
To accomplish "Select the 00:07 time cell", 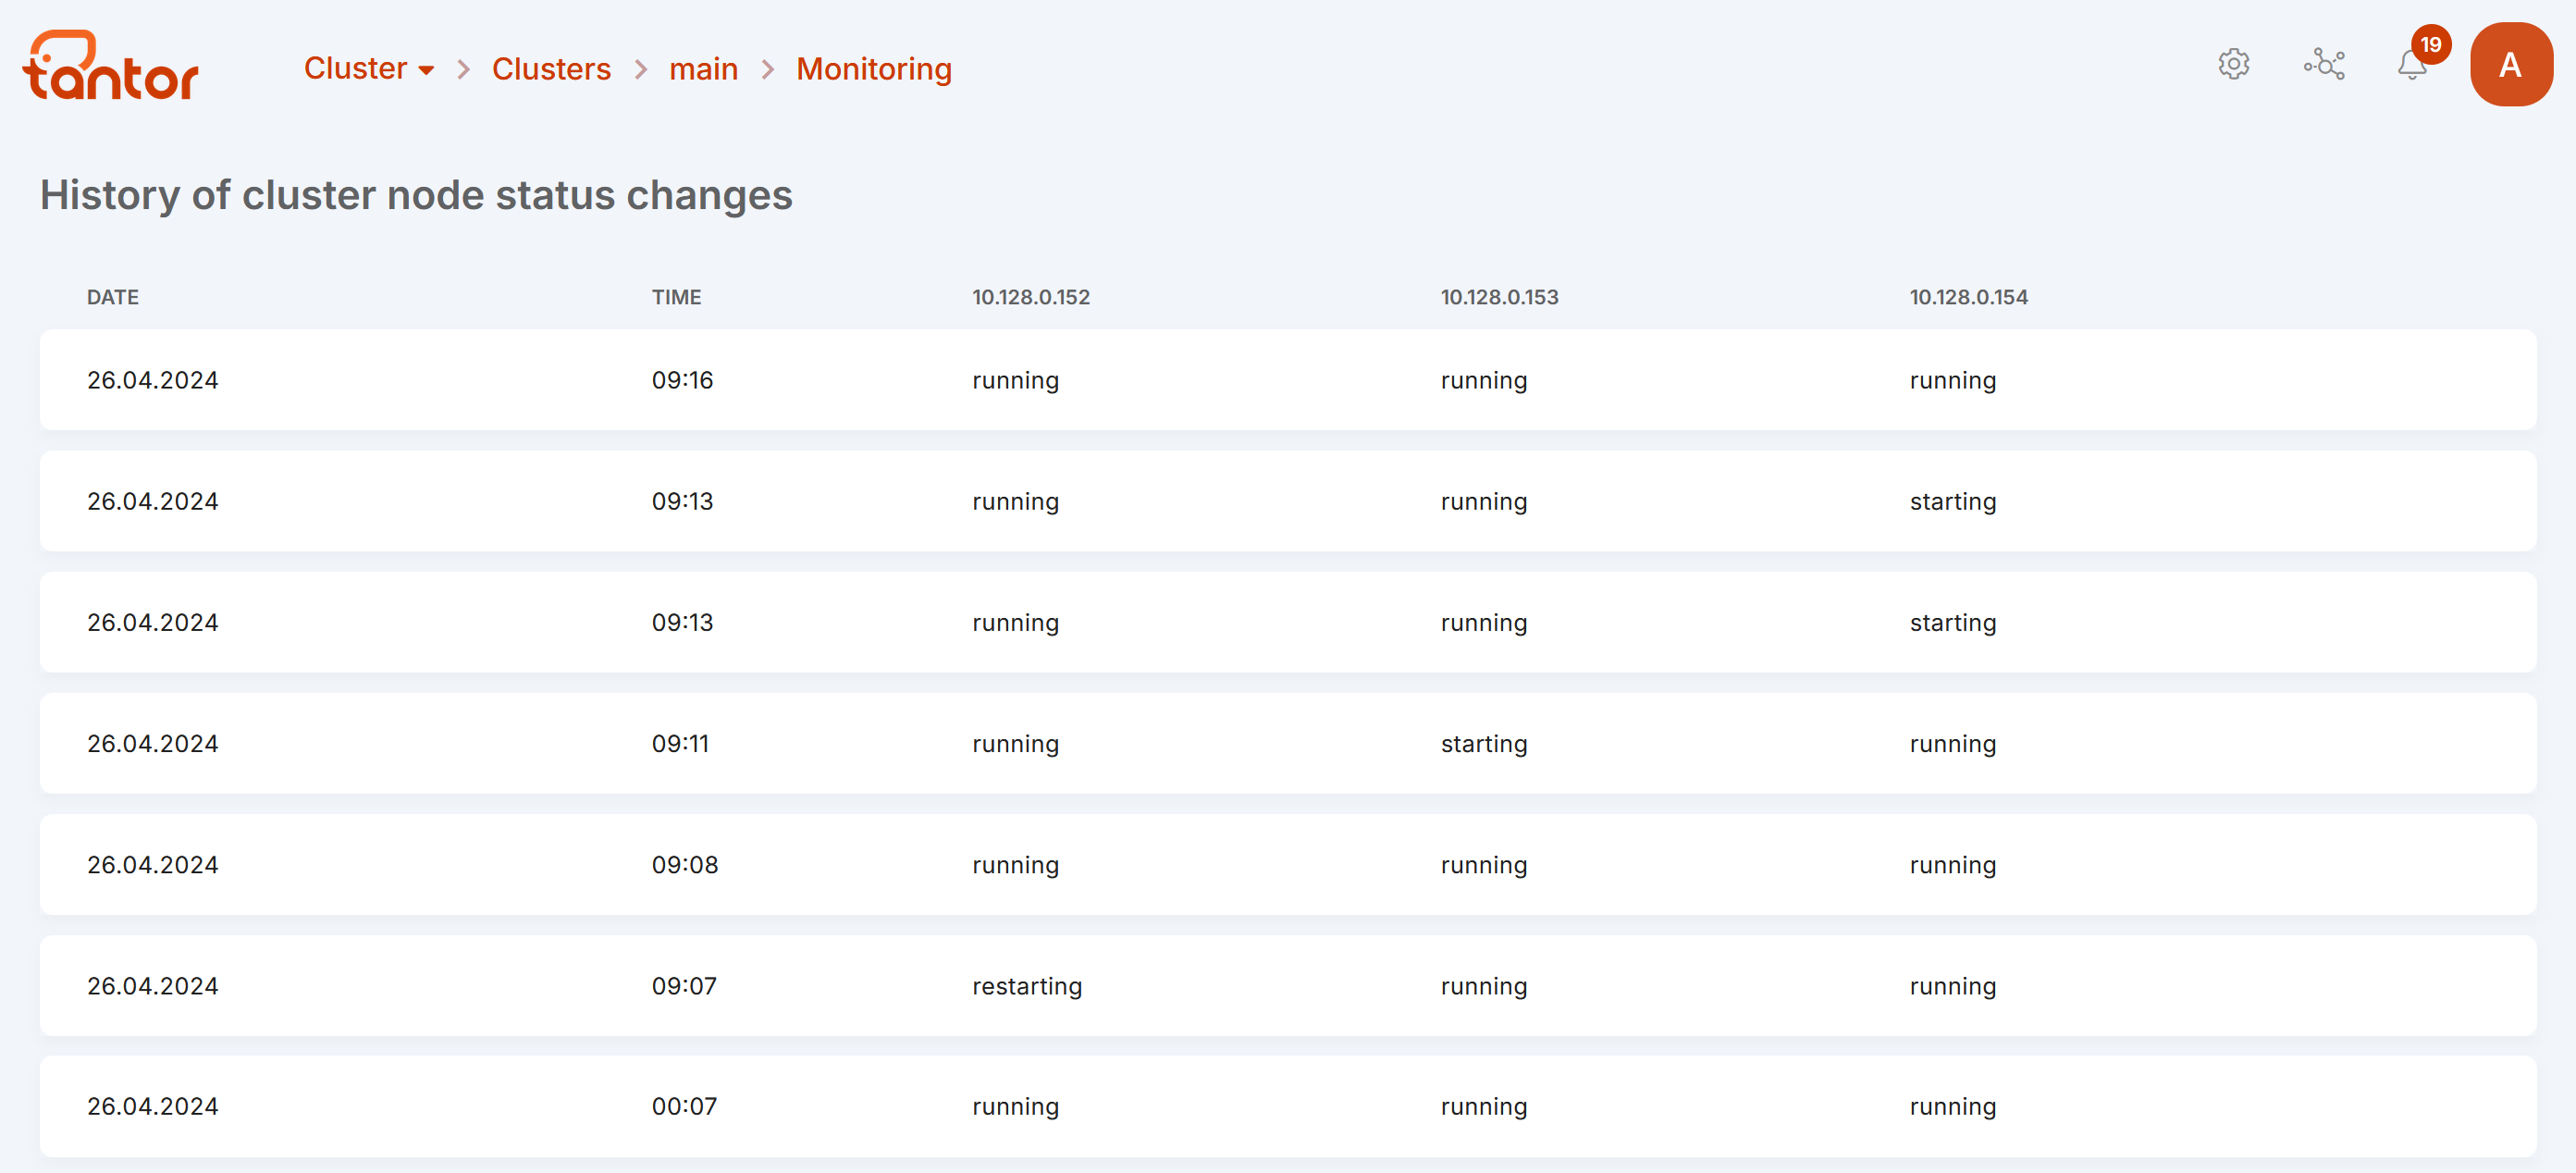I will 684,1106.
